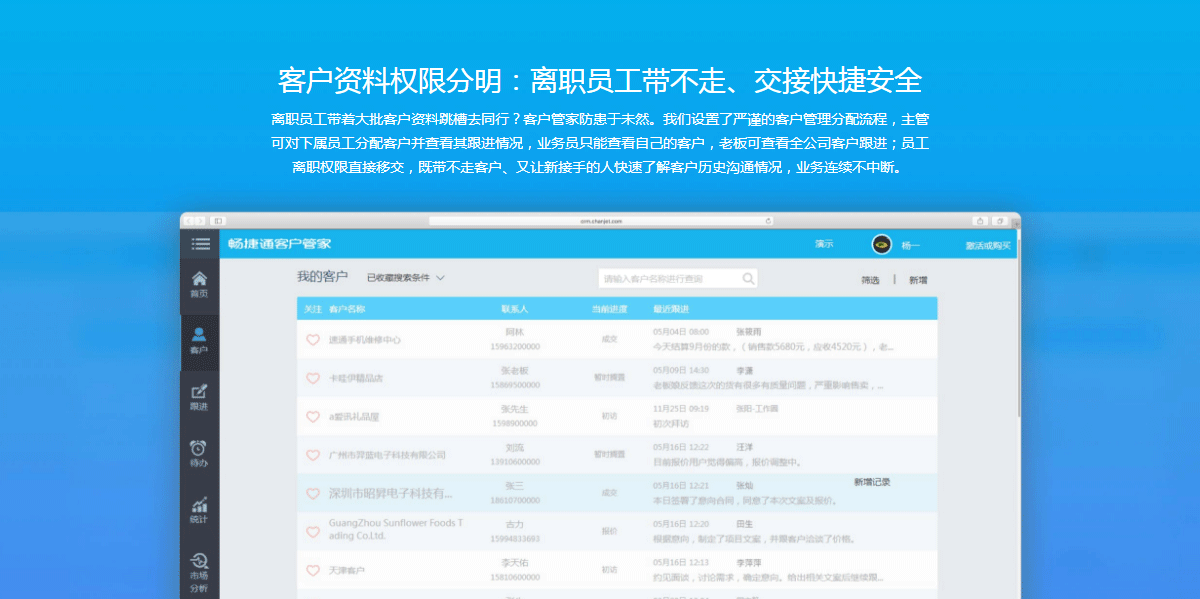Click the search magnifier icon
This screenshot has width=1200, height=599.
[748, 279]
